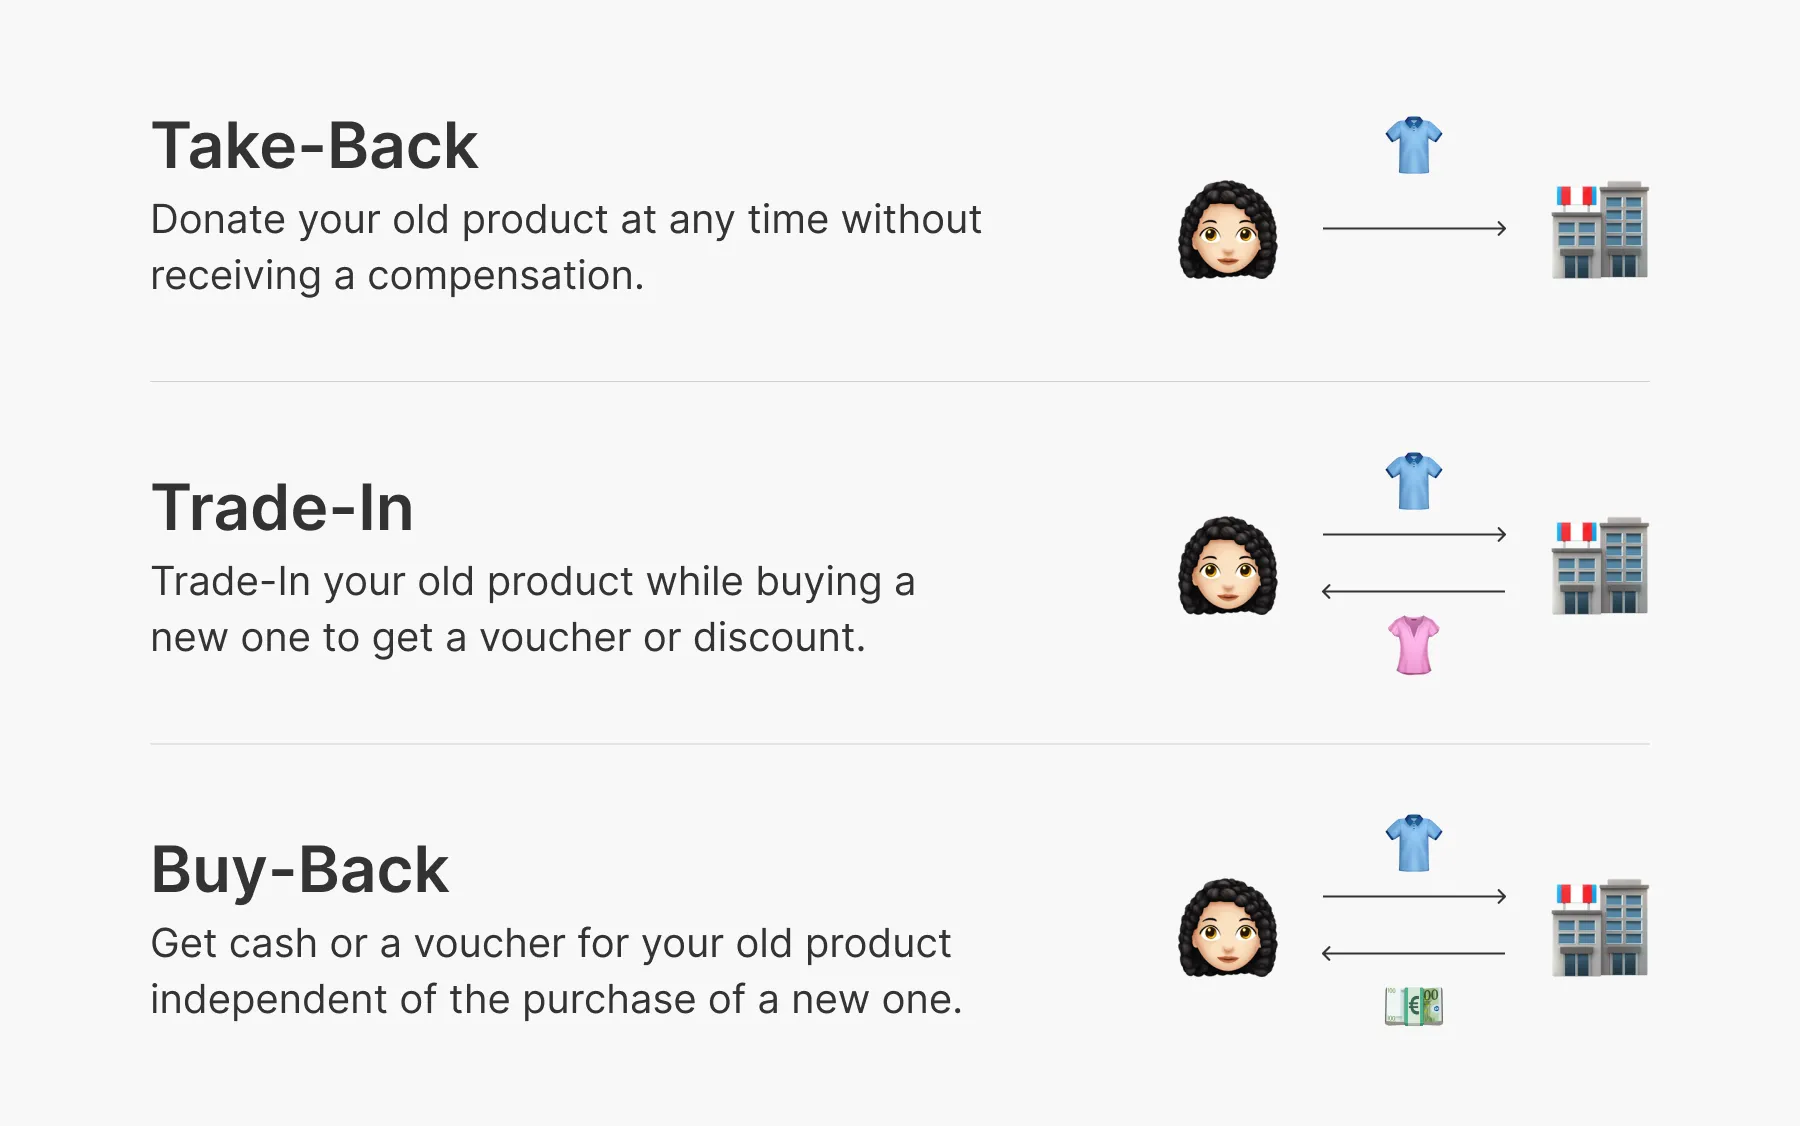Click the right-pointing arrow in the Take-Back row
This screenshot has height=1126, width=1800.
pos(1414,229)
